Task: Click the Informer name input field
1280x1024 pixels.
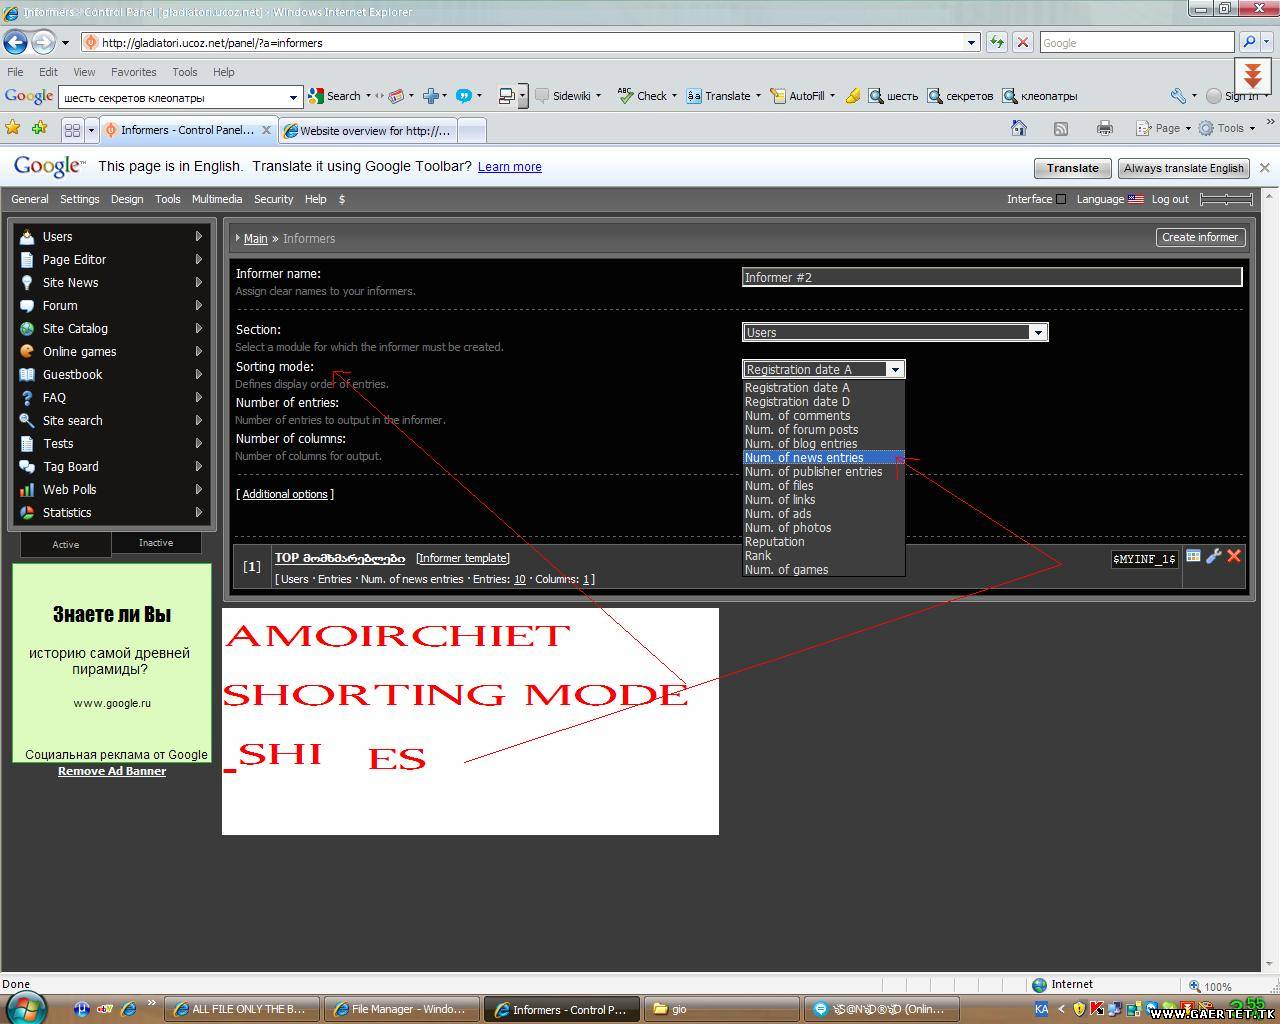Action: click(x=991, y=277)
